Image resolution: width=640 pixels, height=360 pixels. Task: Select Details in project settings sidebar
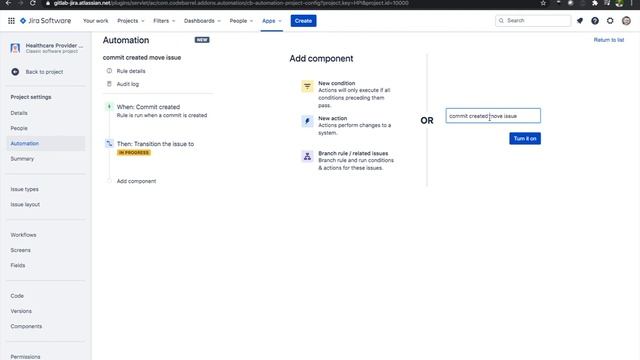tap(19, 113)
